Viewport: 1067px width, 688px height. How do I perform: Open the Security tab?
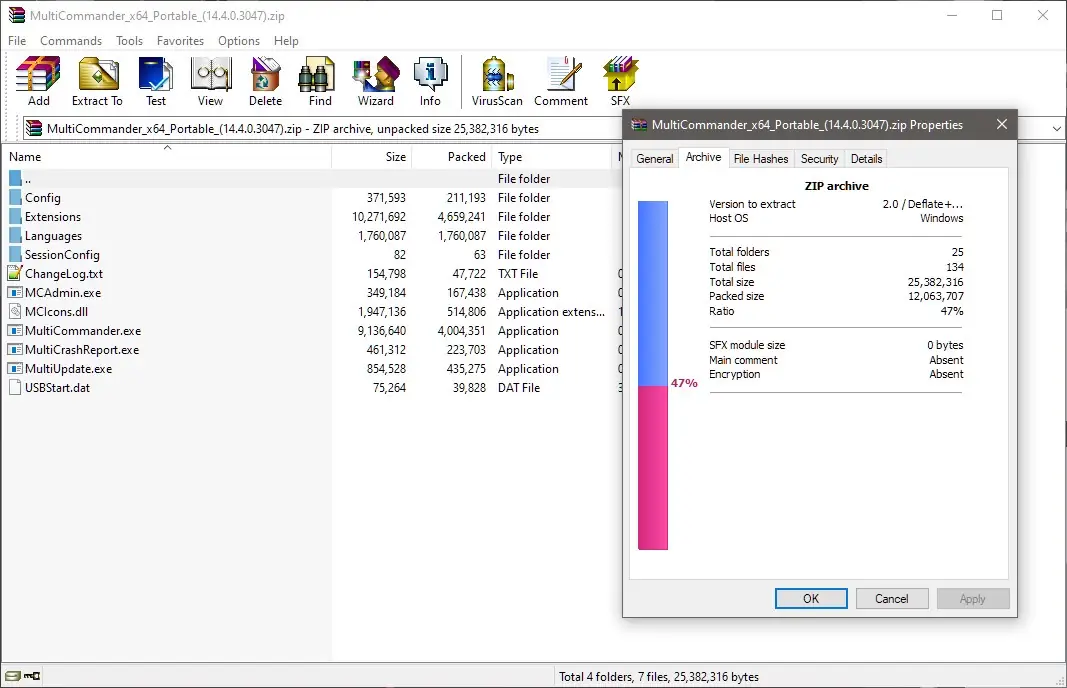819,159
